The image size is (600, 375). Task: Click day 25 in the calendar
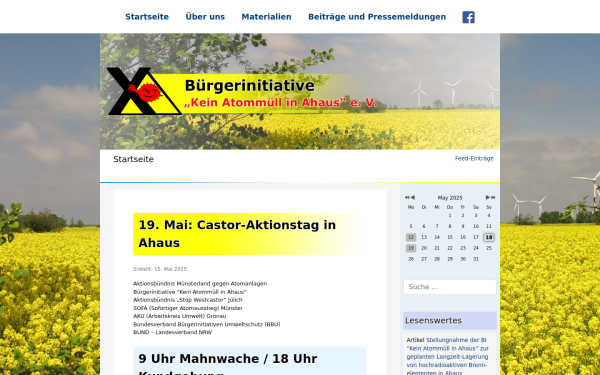(489, 248)
